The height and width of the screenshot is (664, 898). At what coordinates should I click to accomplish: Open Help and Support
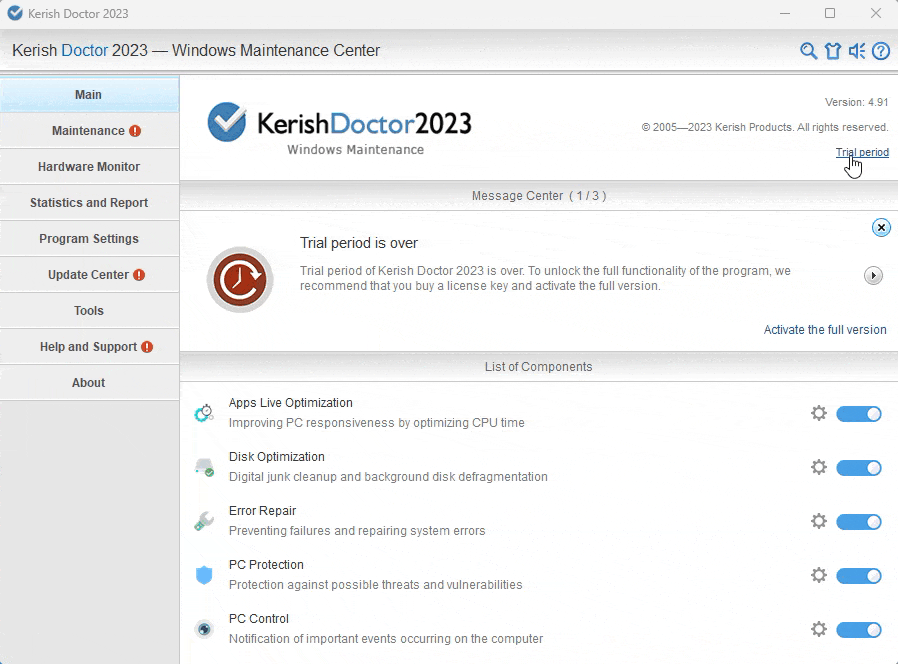pos(89,347)
